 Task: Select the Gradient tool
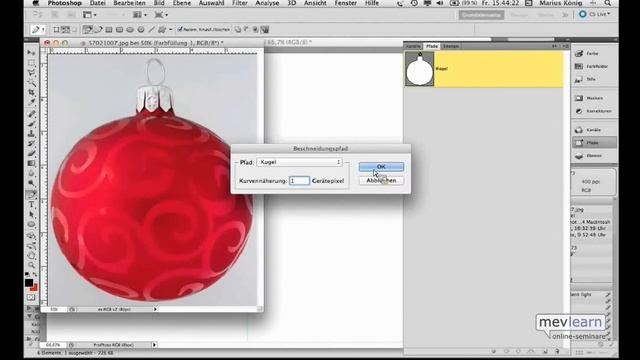point(31,163)
